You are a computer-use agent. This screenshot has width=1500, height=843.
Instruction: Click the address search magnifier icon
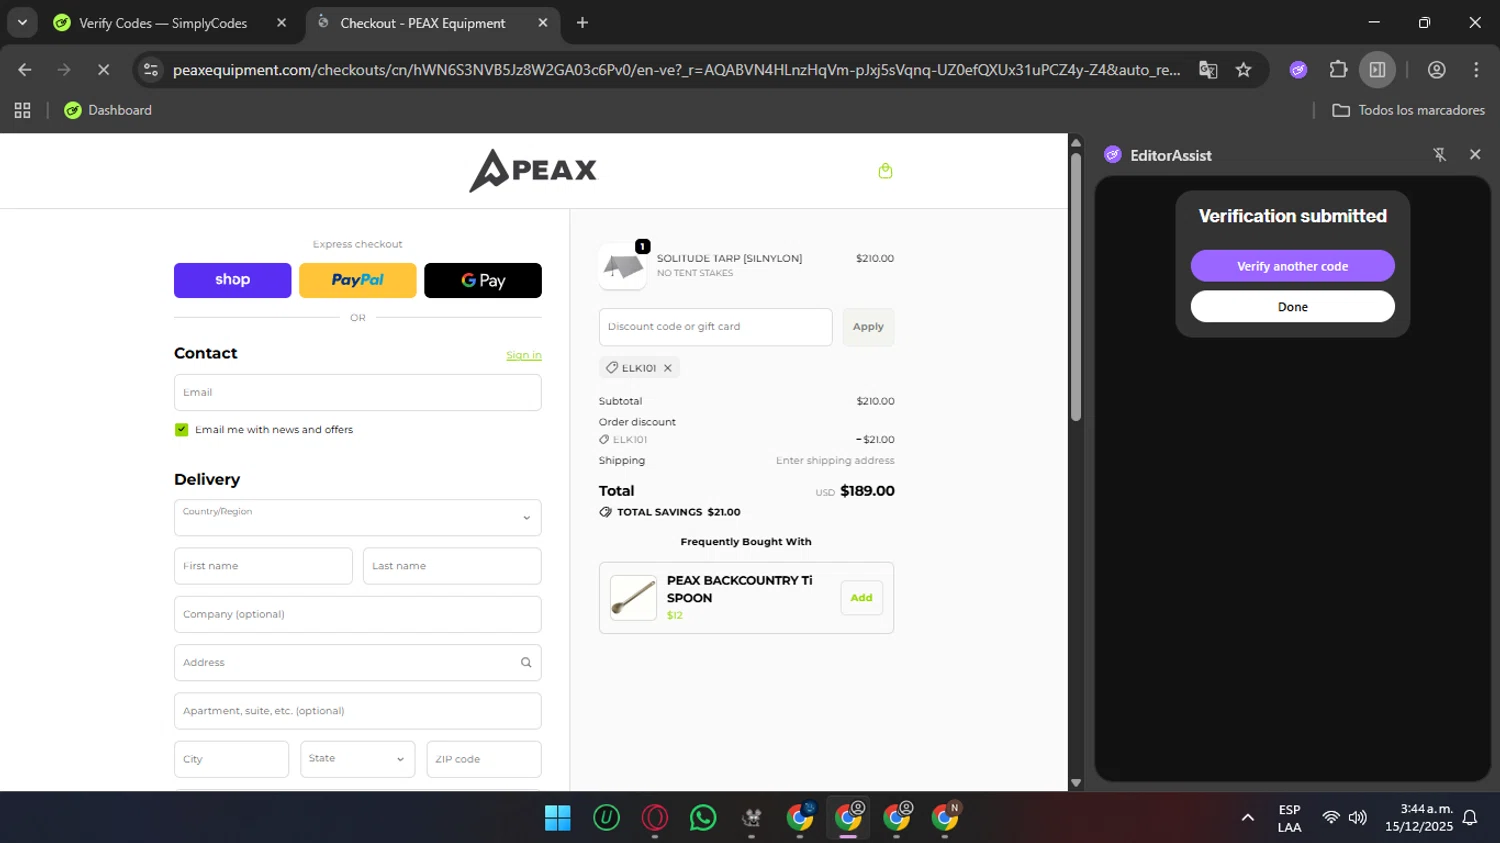click(x=526, y=662)
